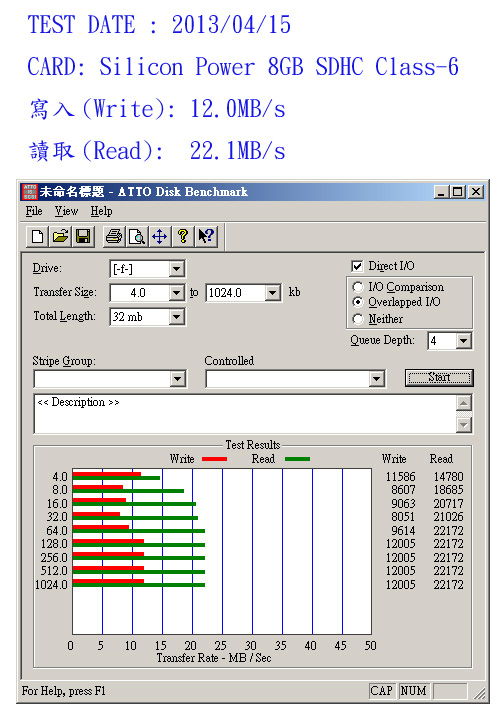Viewport: 500px width, 717px height.
Task: Click the Save floppy disk icon
Action: [x=83, y=236]
